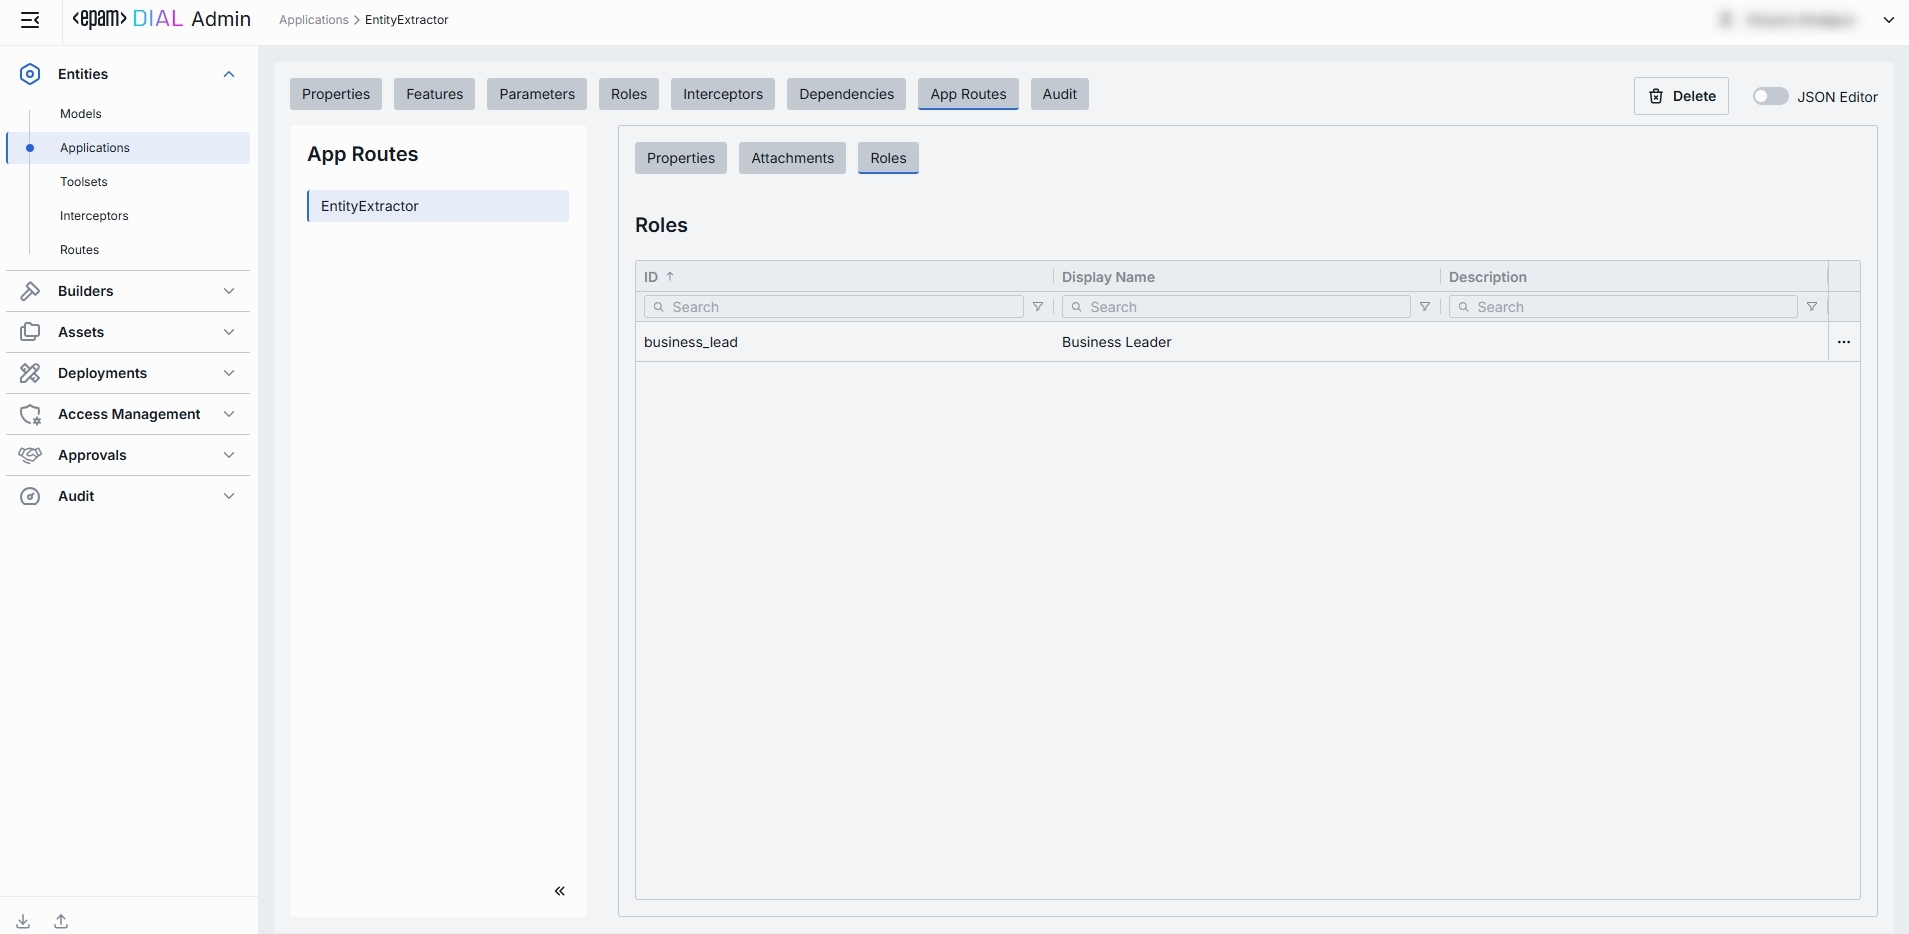Open the business_lead row three-dot menu
Screen dimensions: 1909x934
pos(1843,342)
